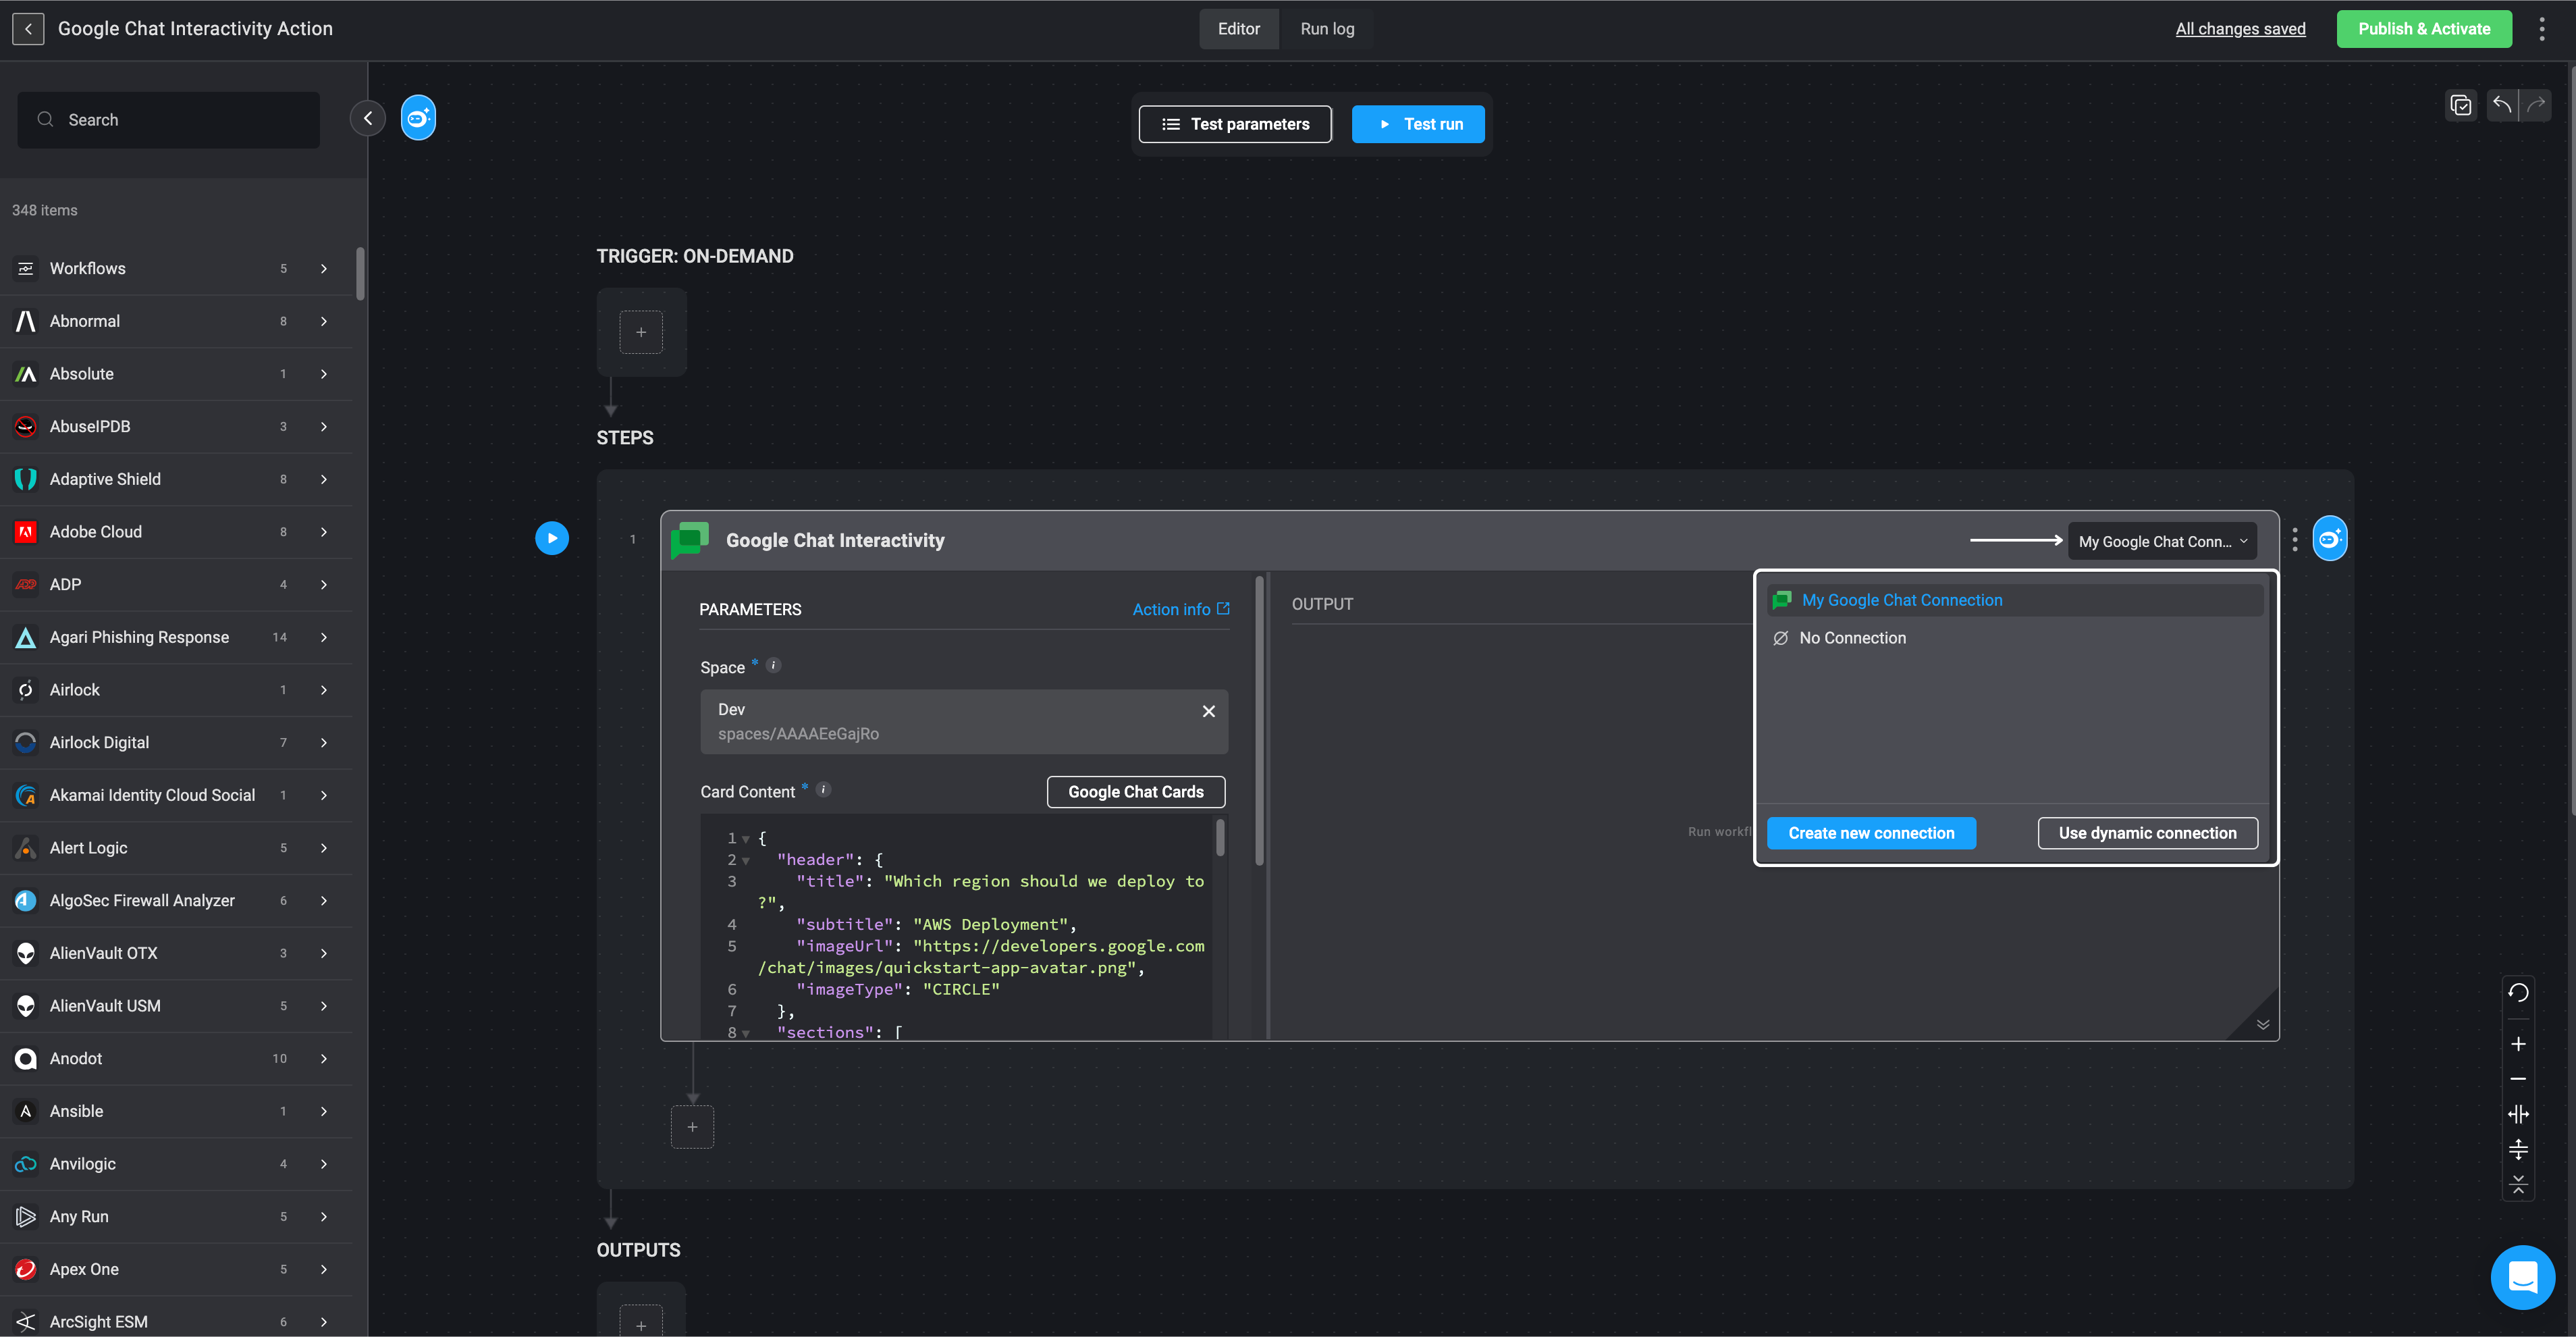2576x1337 pixels.
Task: Click the All changes saved link
Action: (x=2240, y=29)
